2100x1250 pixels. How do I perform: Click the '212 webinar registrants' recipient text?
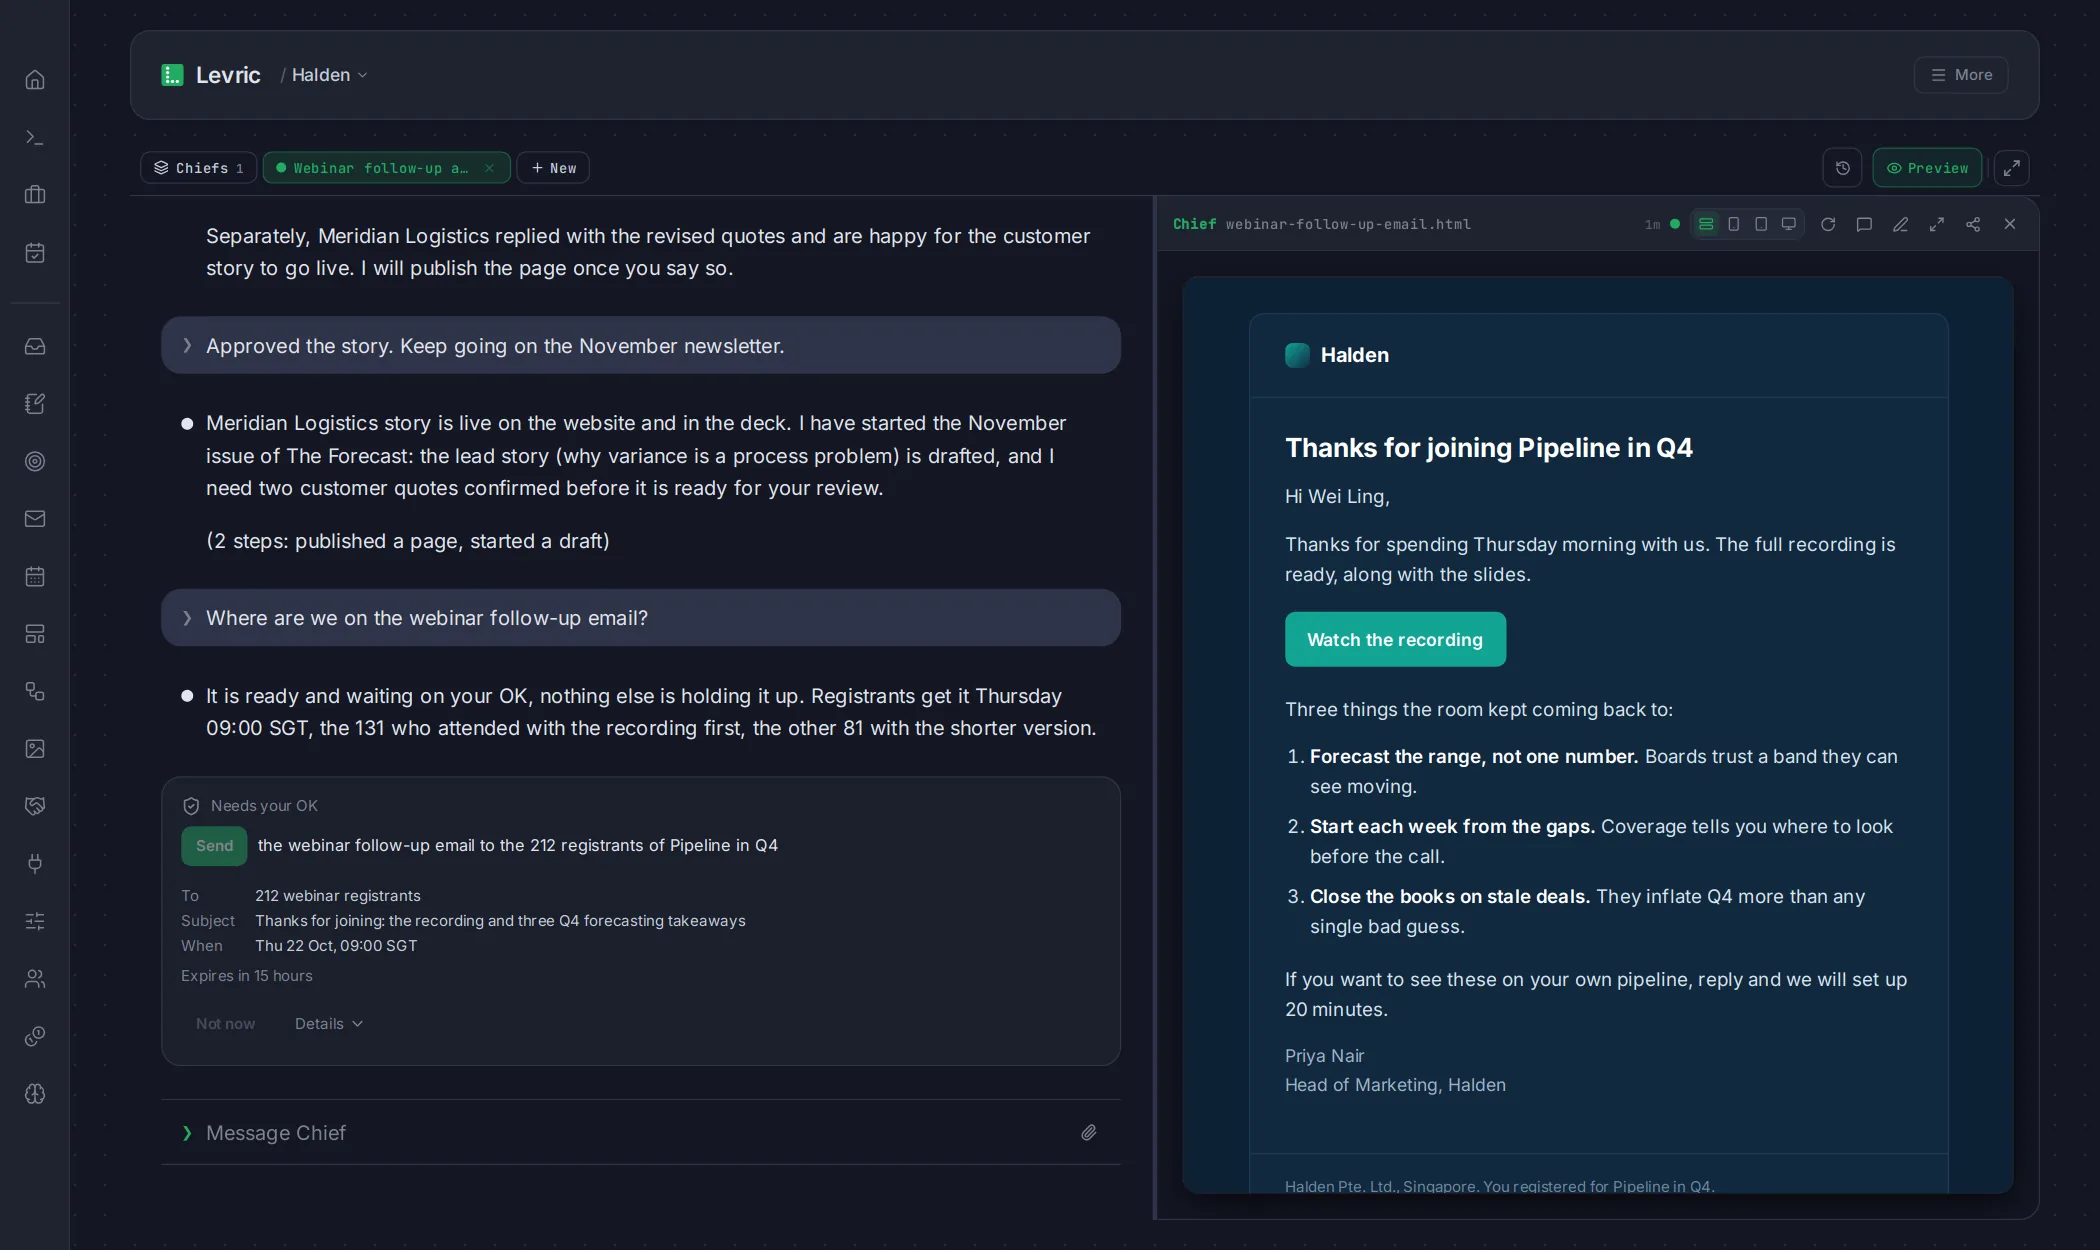point(338,896)
